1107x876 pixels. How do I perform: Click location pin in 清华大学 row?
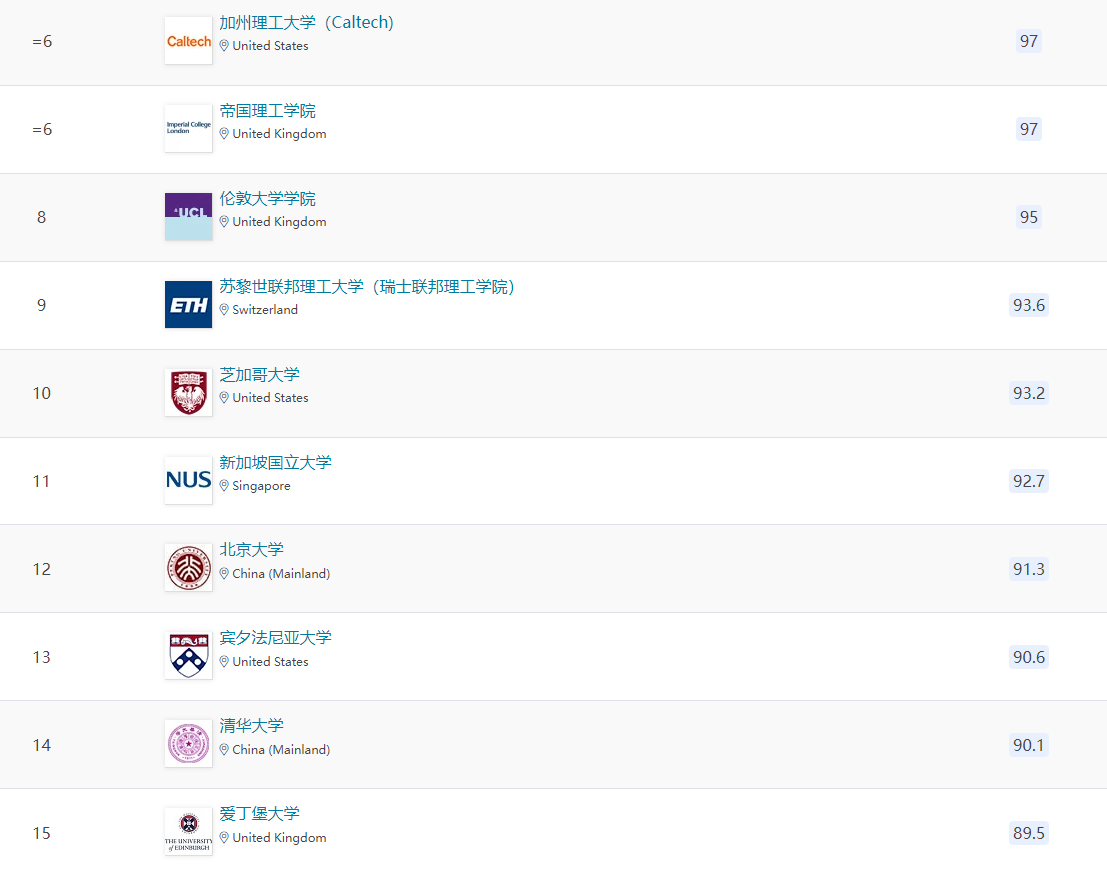pos(224,750)
